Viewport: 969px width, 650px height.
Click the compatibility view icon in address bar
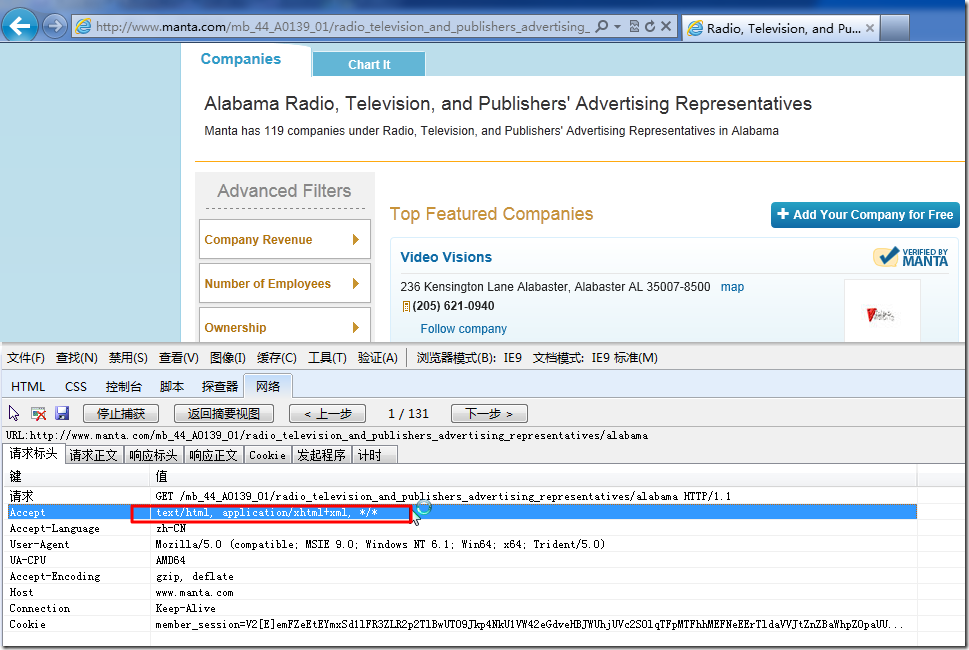(x=634, y=27)
